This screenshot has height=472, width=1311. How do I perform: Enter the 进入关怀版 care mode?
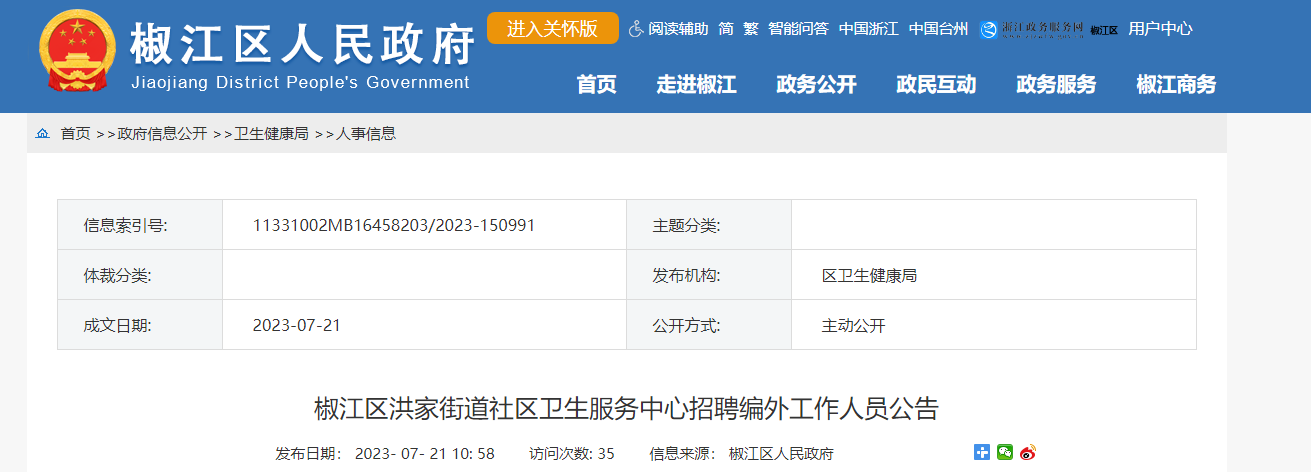pos(553,28)
